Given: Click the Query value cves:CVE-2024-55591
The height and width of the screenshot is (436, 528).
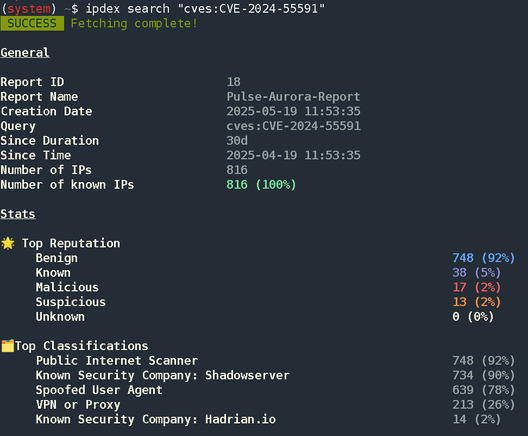Looking at the screenshot, I should [x=293, y=126].
